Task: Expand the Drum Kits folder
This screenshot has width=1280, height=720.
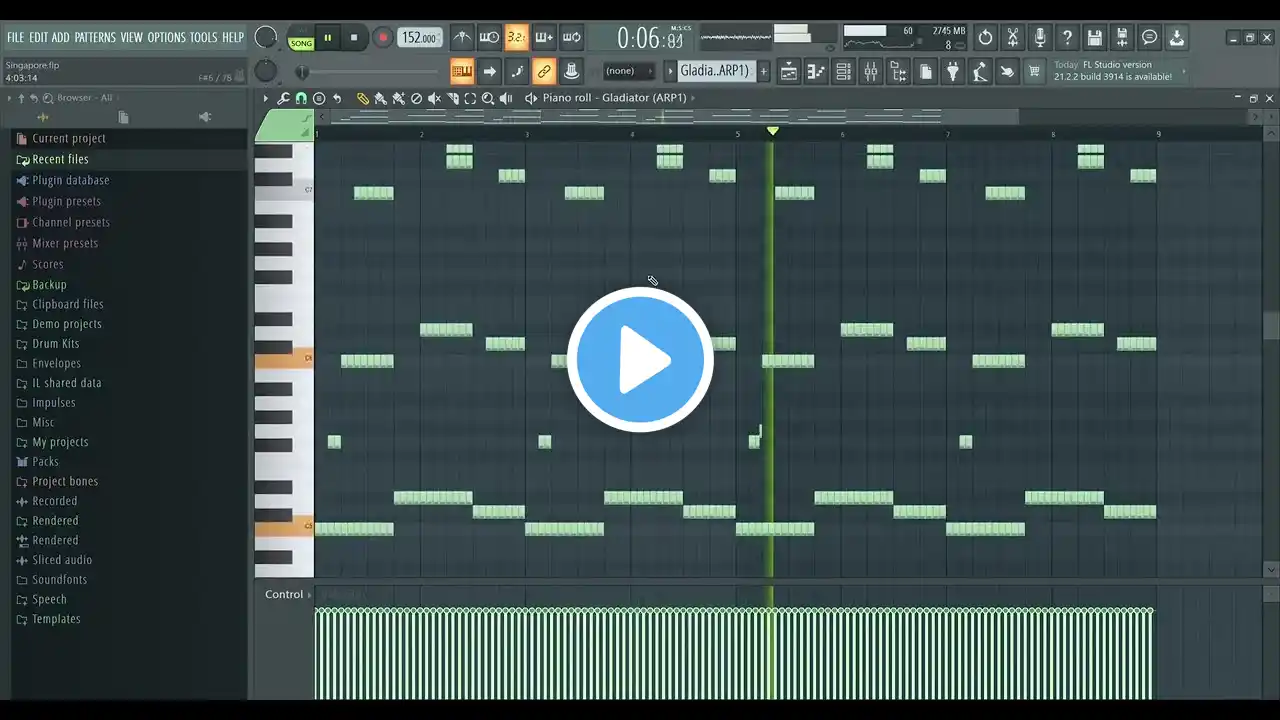Action: coord(55,343)
